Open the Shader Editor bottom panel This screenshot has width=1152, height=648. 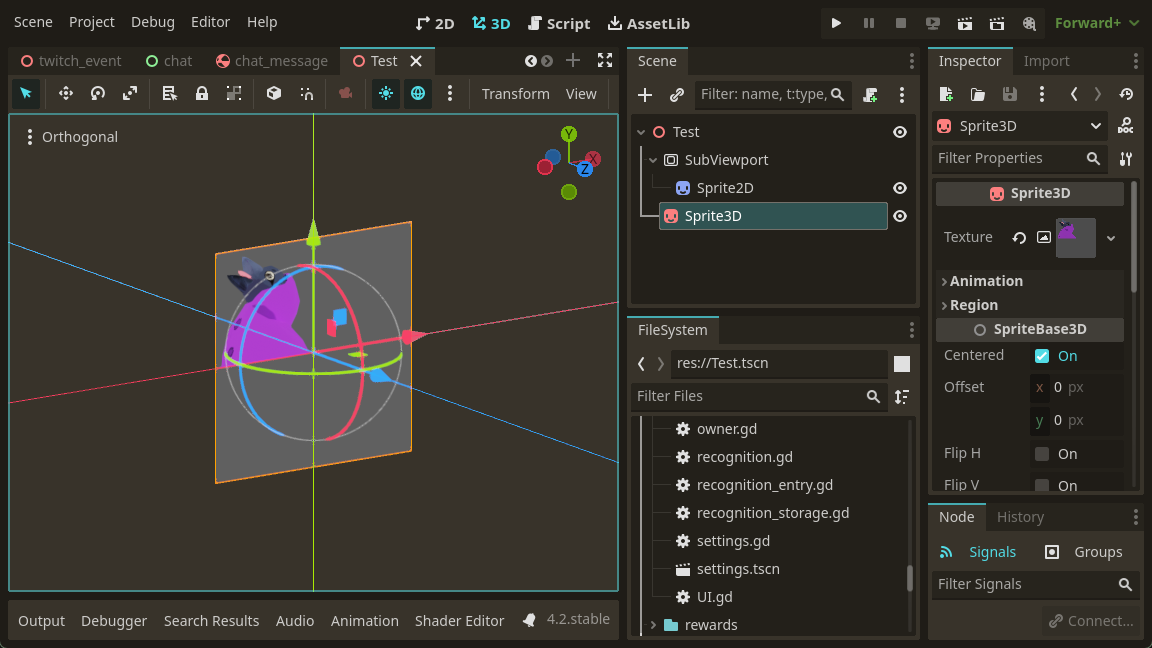pyautogui.click(x=459, y=621)
